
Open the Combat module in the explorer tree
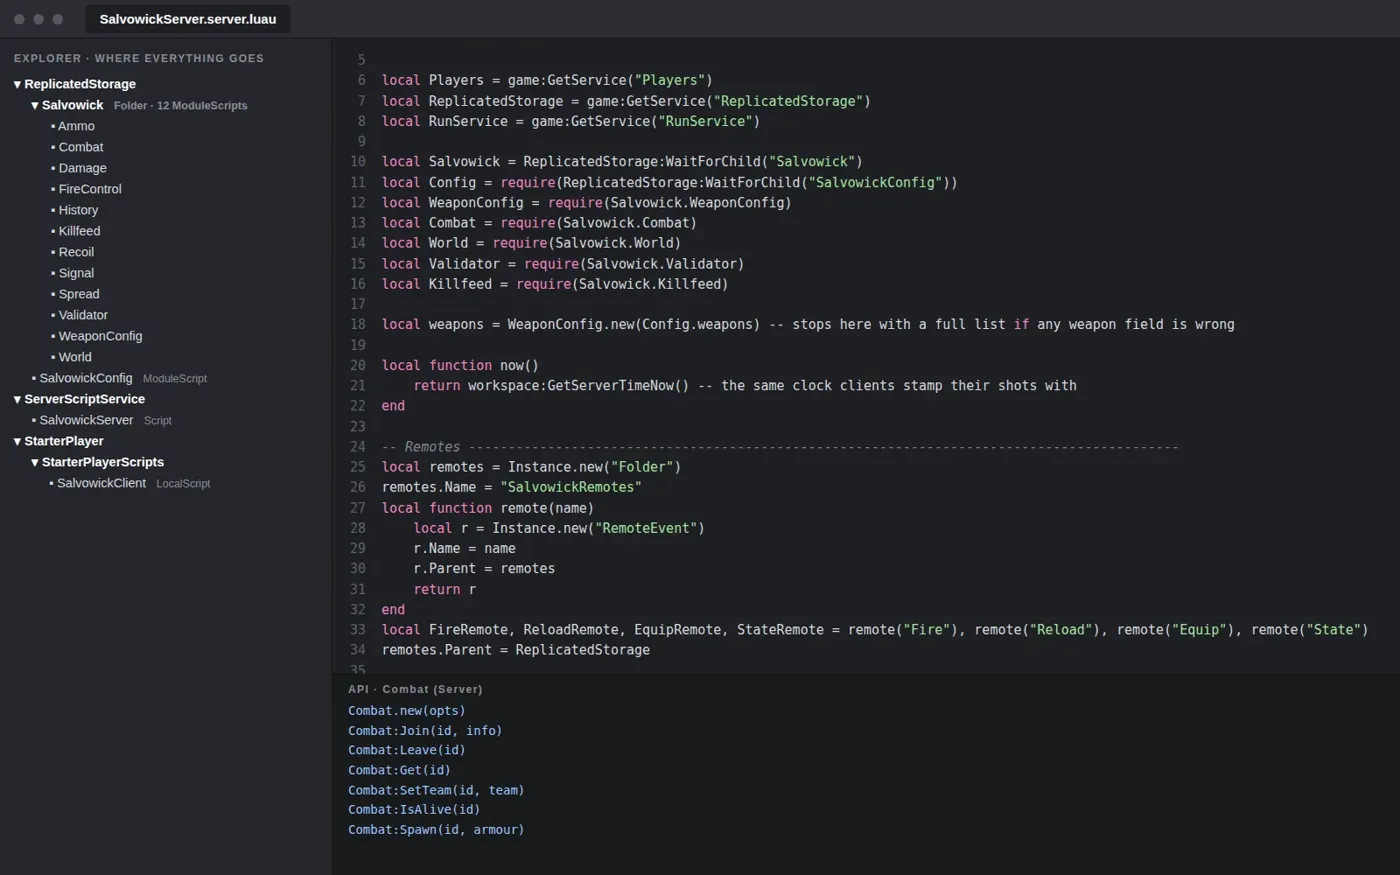coord(81,147)
